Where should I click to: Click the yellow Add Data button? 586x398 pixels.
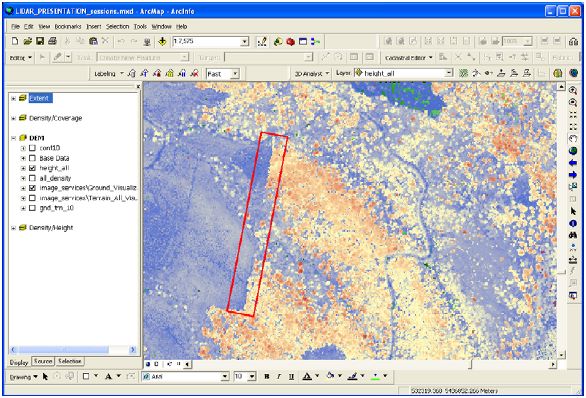[x=162, y=41]
